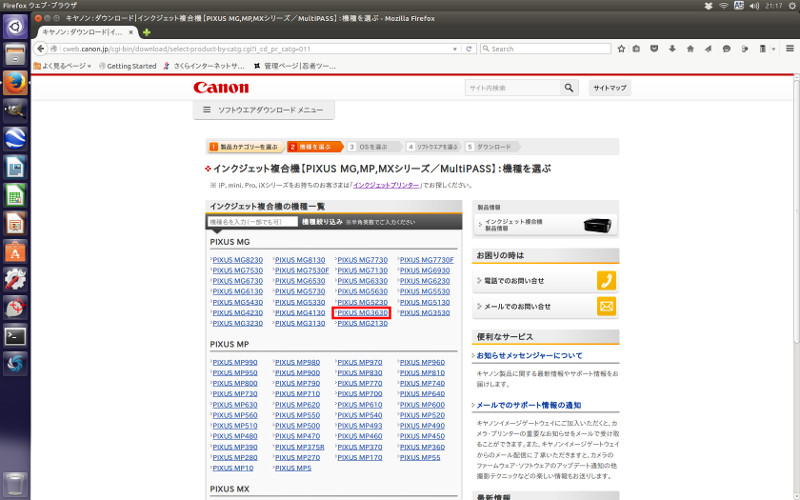Image resolution: width=800 pixels, height=500 pixels.
Task: Open 電話でのお問い合せ link
Action: [x=514, y=281]
